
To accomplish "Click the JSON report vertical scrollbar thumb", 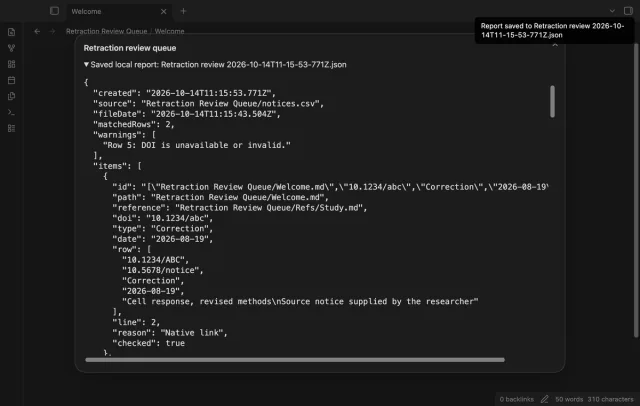I will click(x=552, y=101).
